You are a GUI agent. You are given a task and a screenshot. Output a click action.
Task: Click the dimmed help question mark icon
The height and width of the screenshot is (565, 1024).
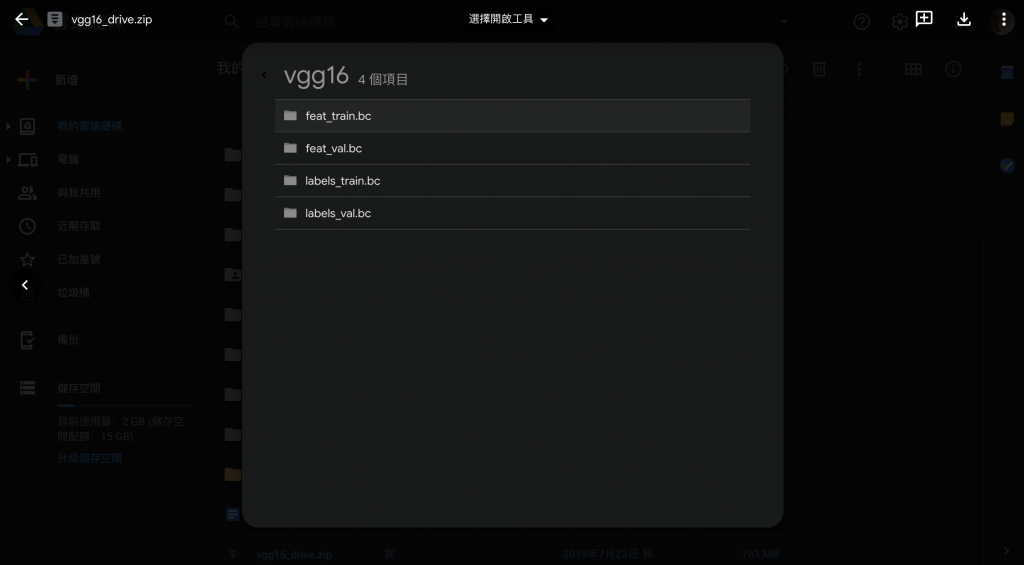pyautogui.click(x=862, y=22)
